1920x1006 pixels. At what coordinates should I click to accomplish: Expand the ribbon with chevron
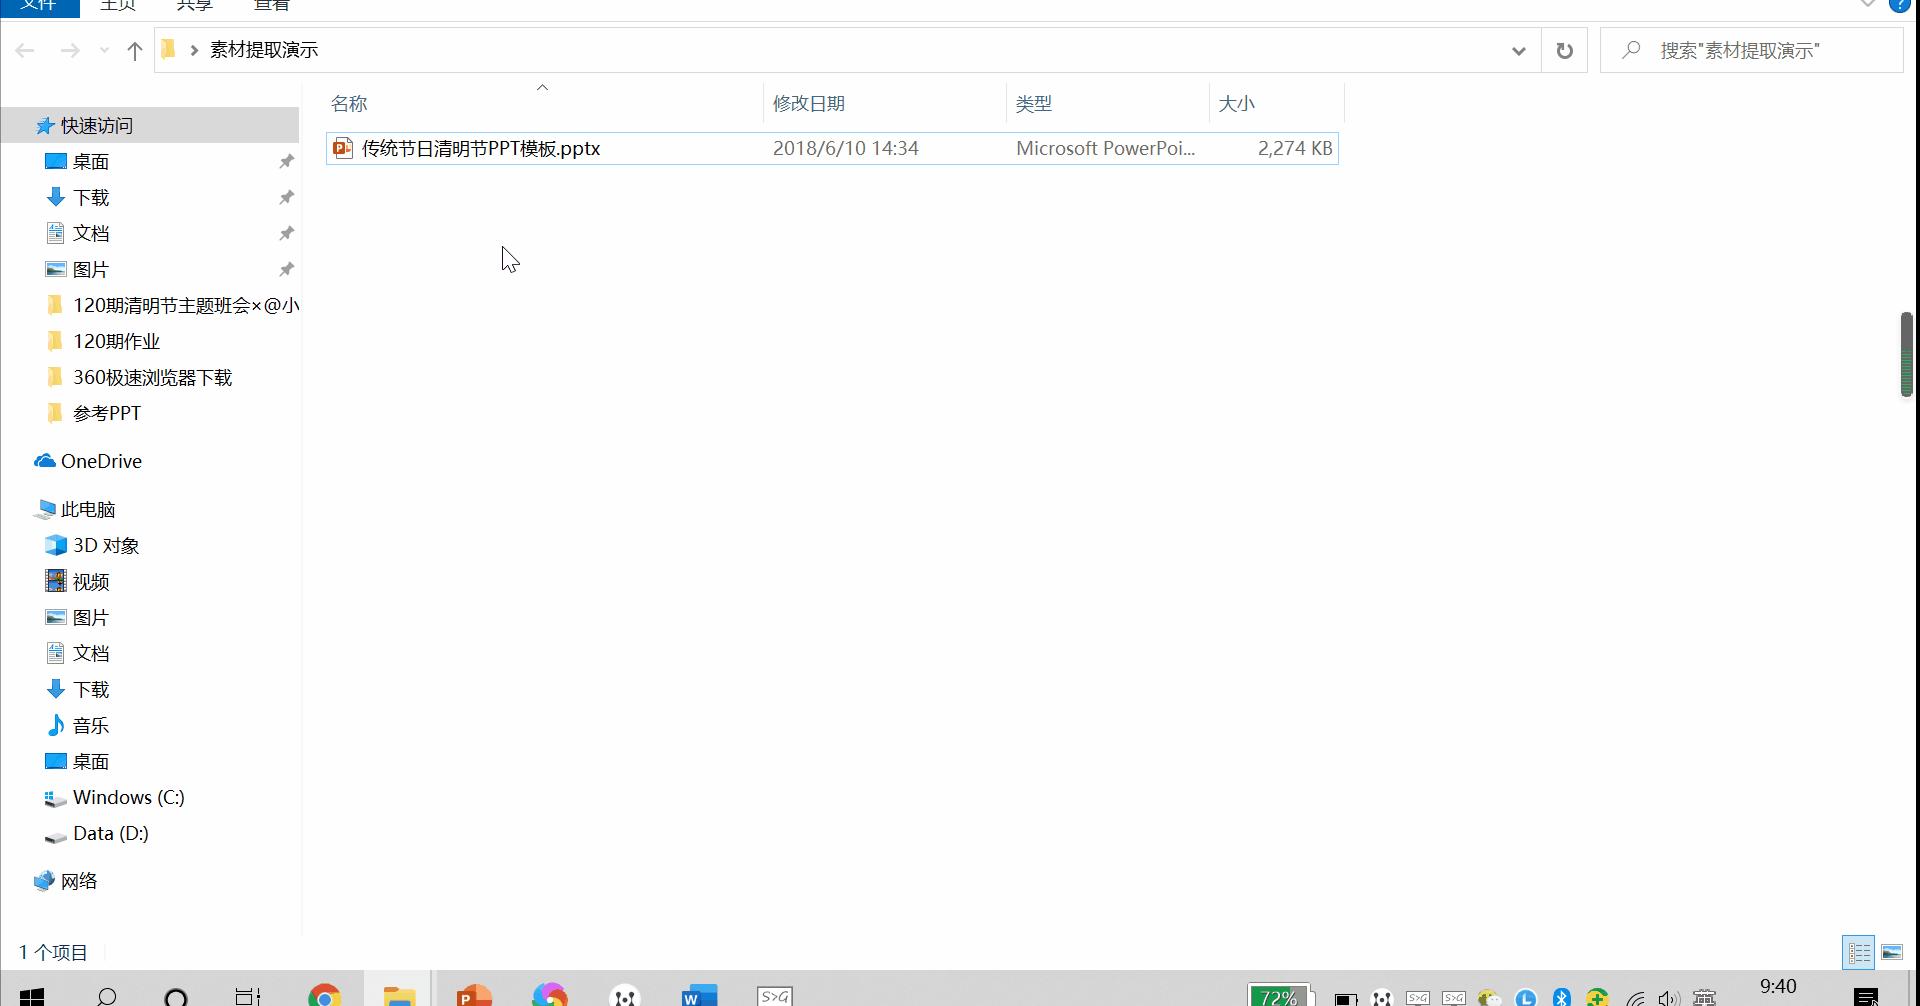click(x=1867, y=5)
